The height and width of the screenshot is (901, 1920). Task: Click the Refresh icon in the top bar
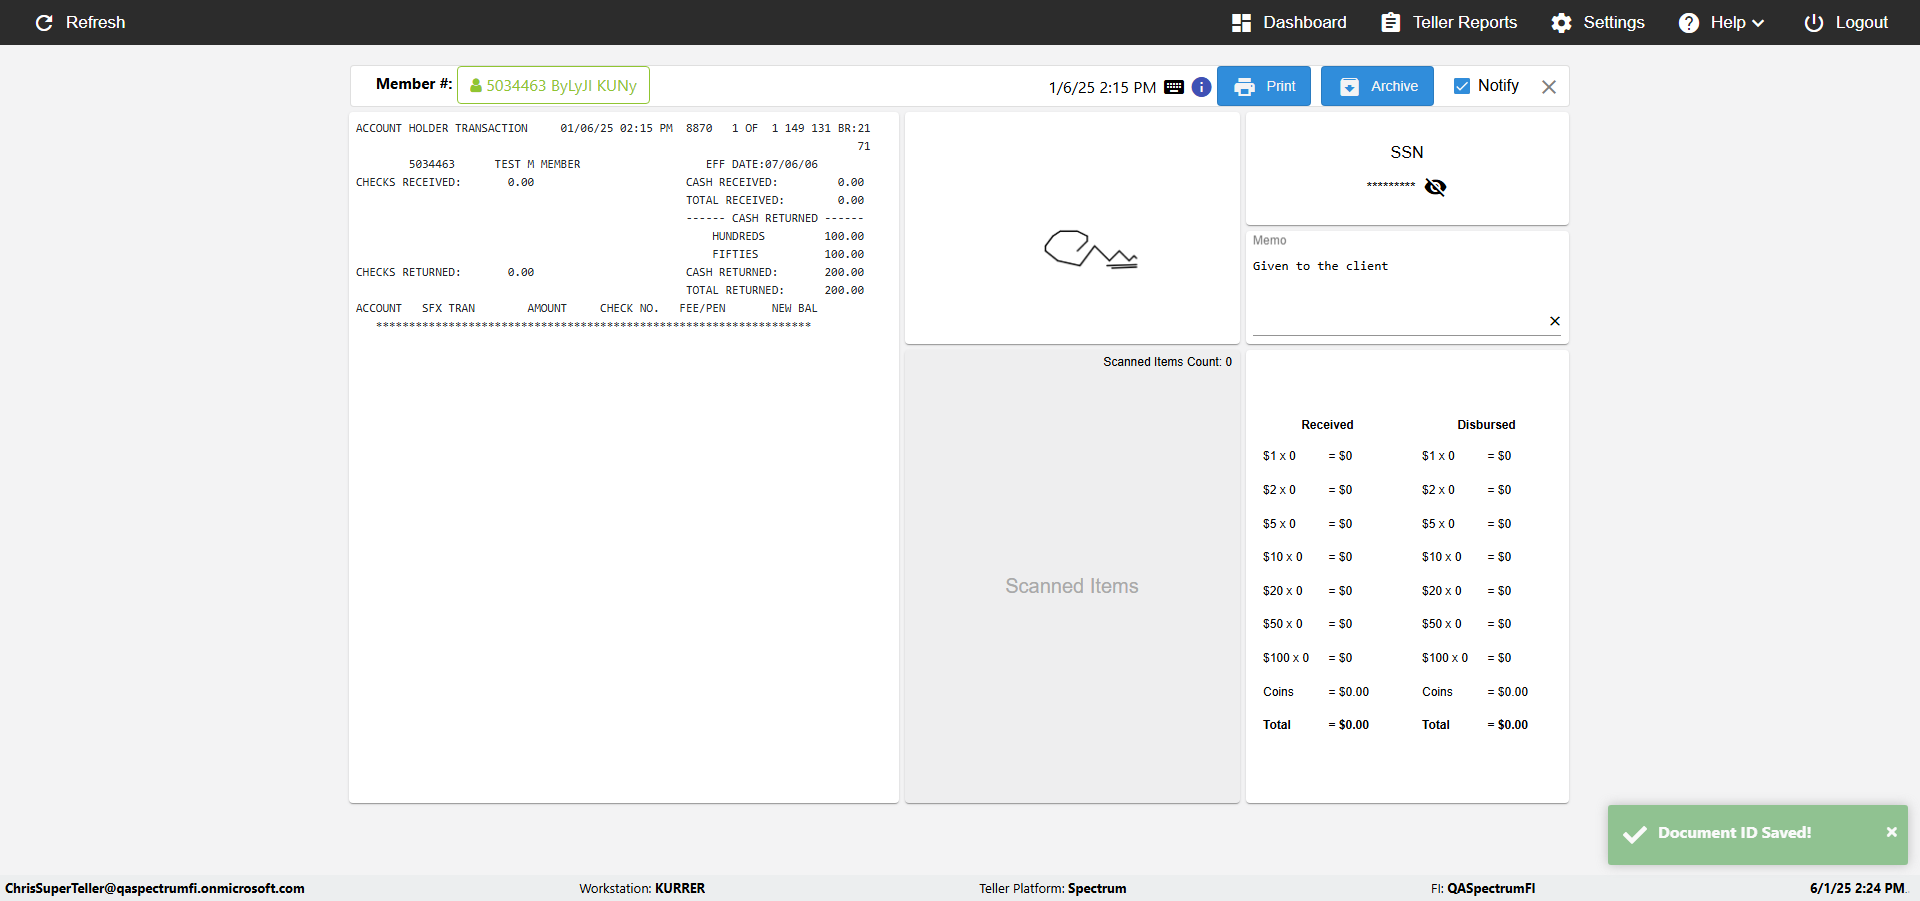[44, 22]
